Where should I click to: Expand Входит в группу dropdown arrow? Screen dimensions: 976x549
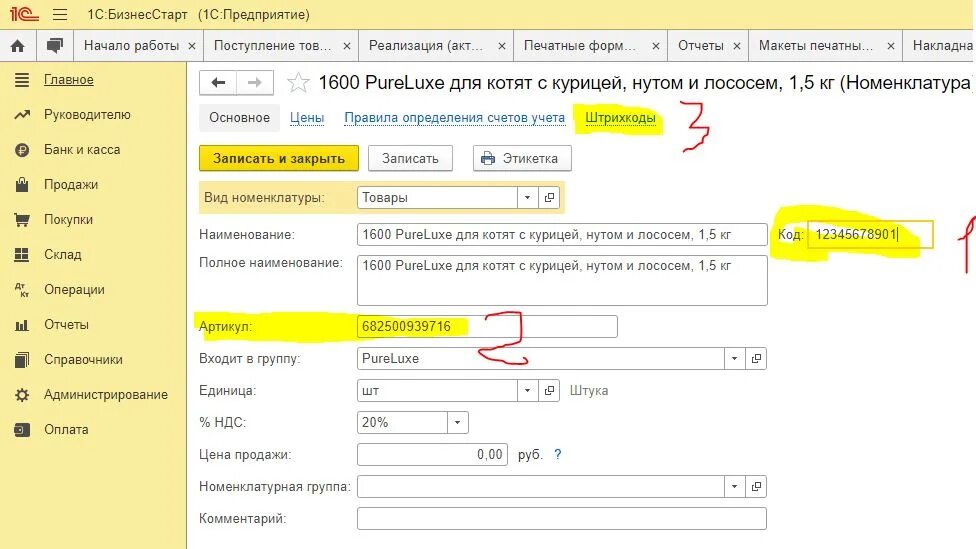734,359
